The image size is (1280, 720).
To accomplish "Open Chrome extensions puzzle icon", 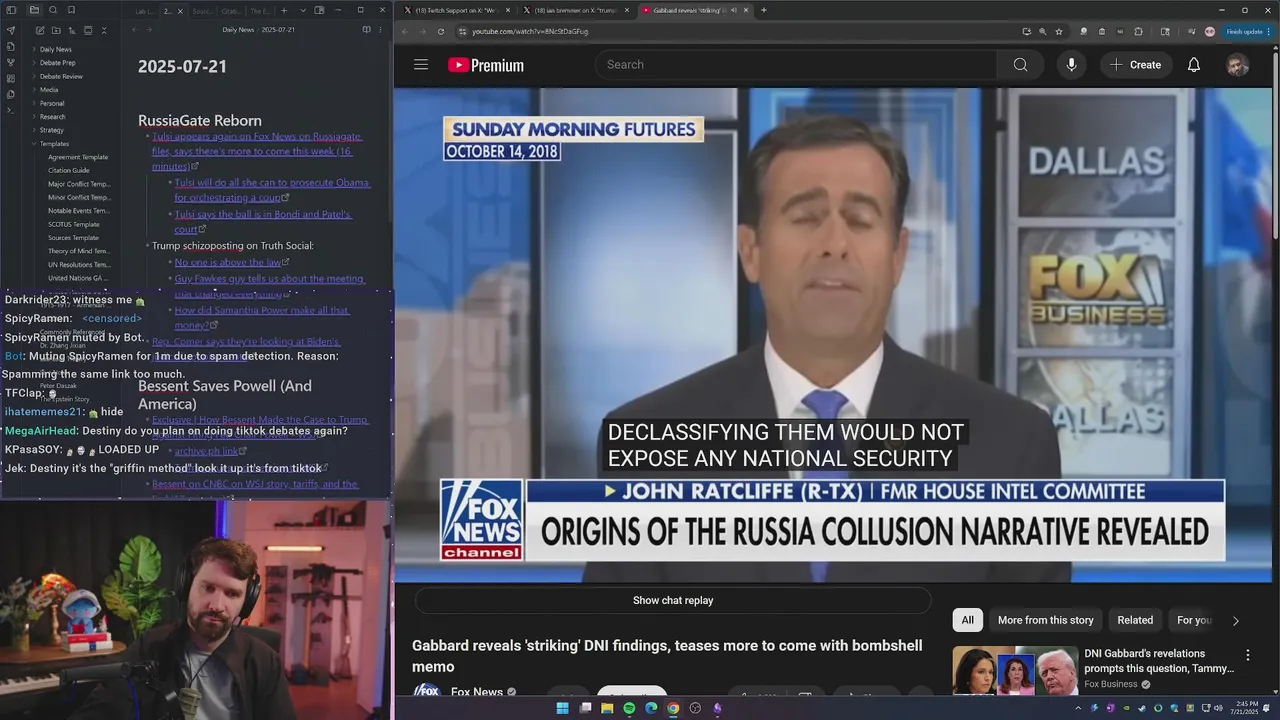I will point(1138,31).
